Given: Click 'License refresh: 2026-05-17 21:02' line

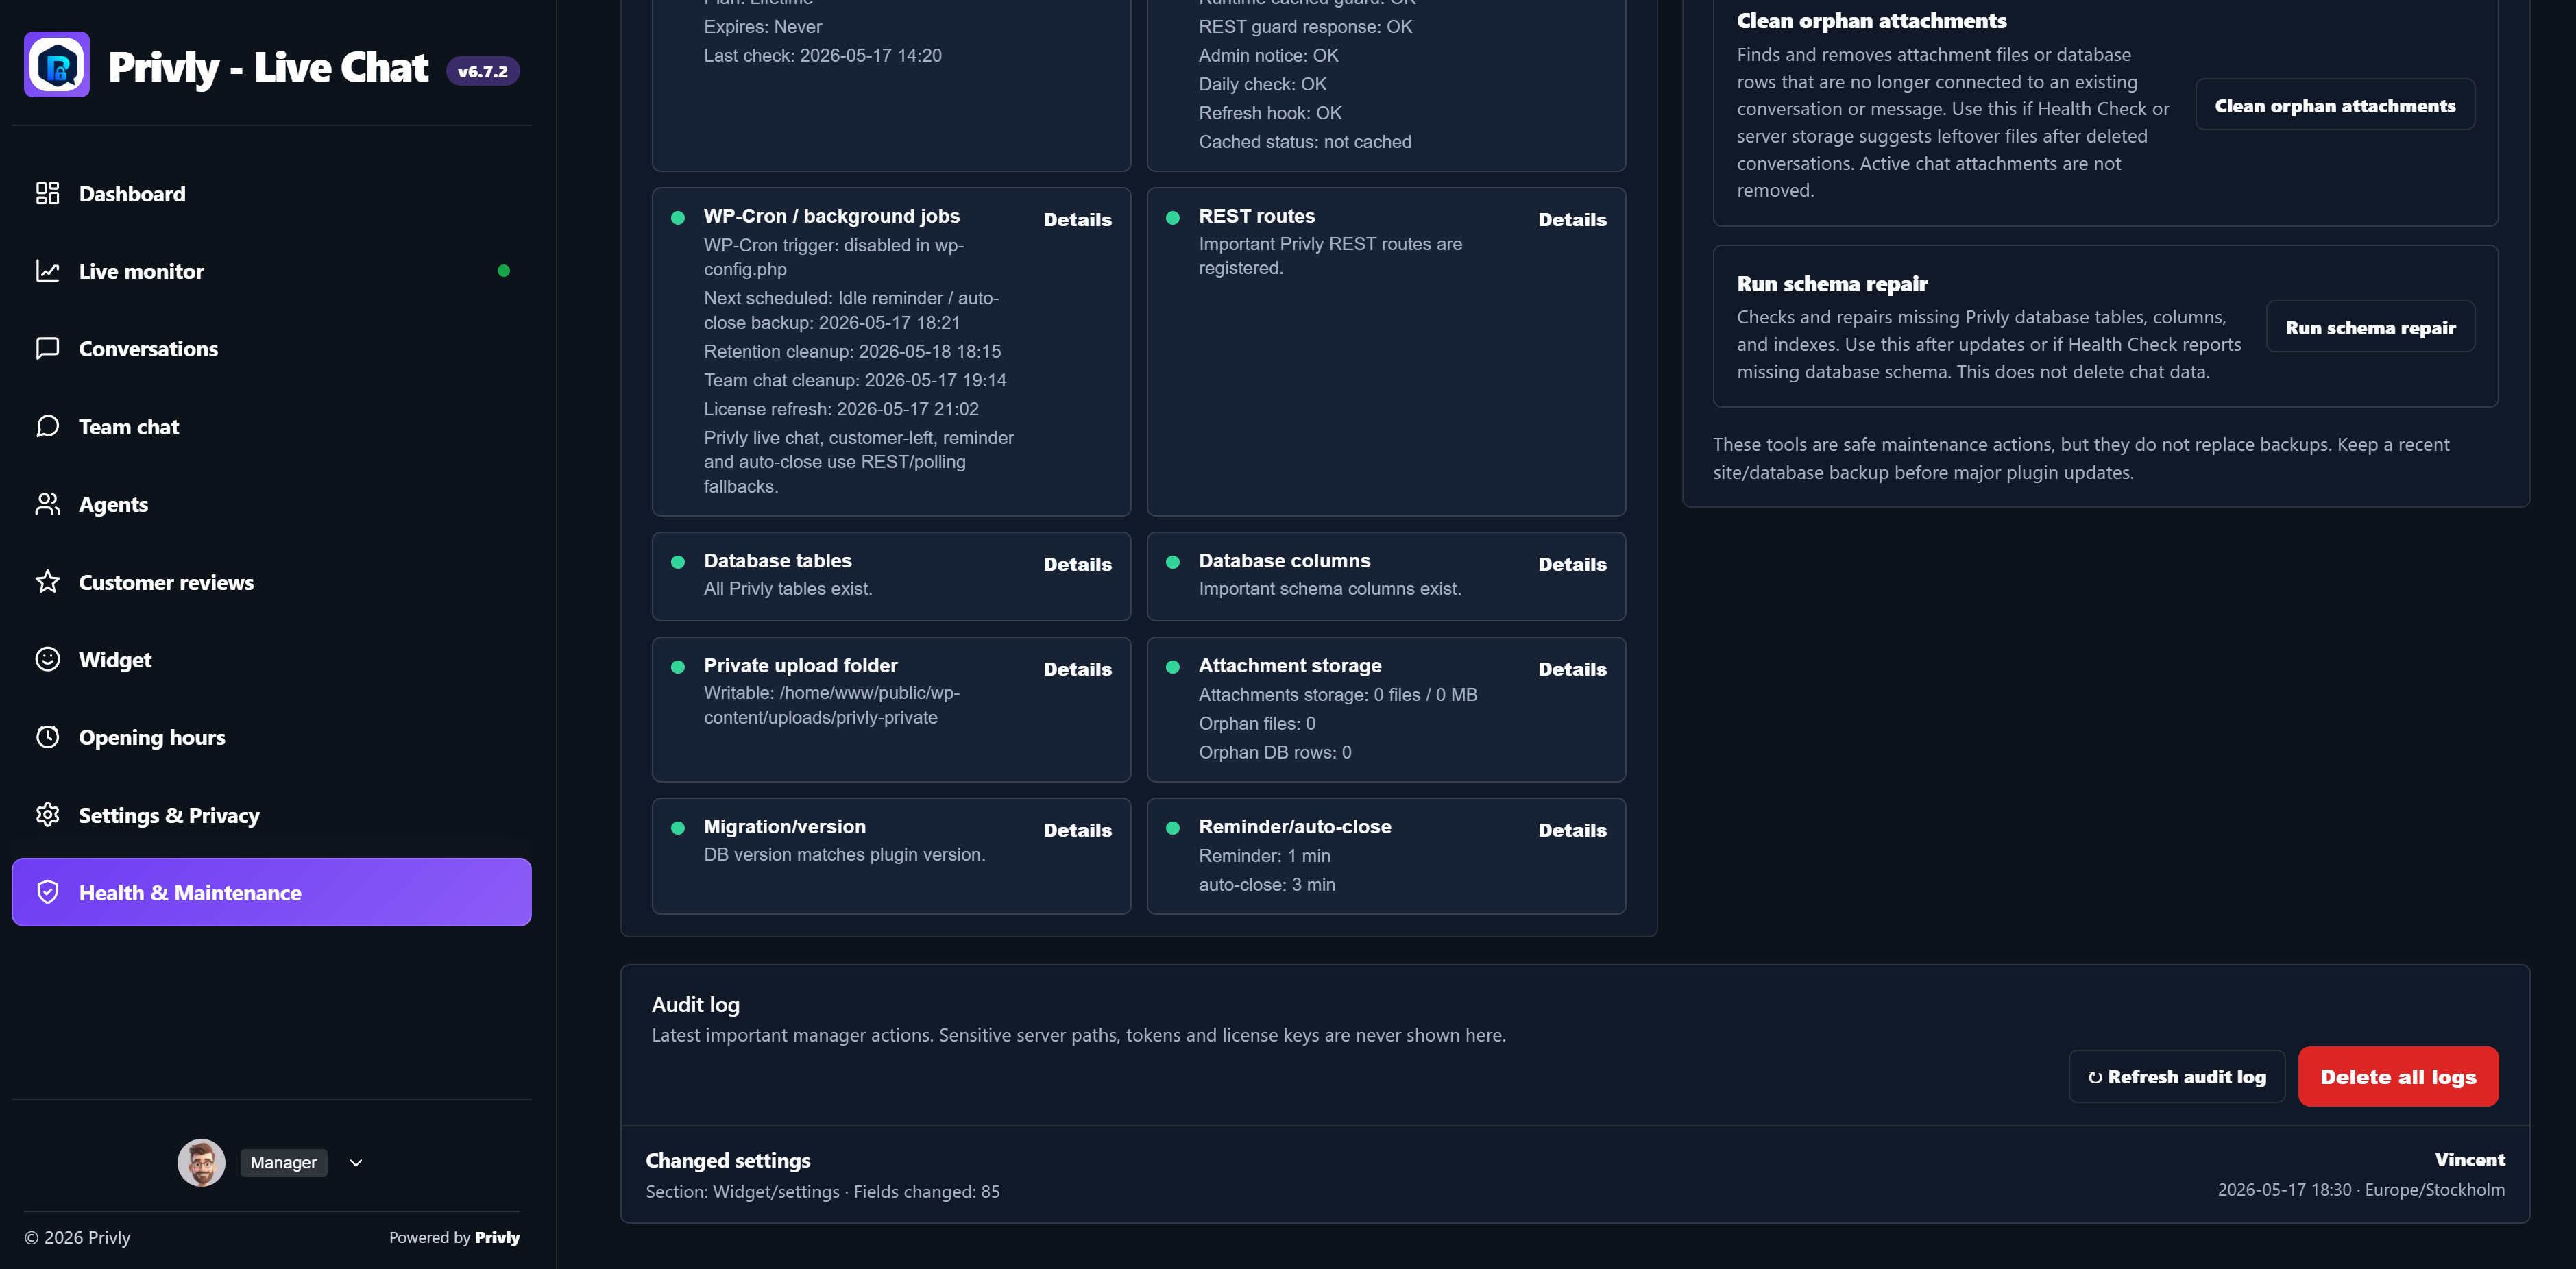Looking at the screenshot, I should tap(841, 409).
